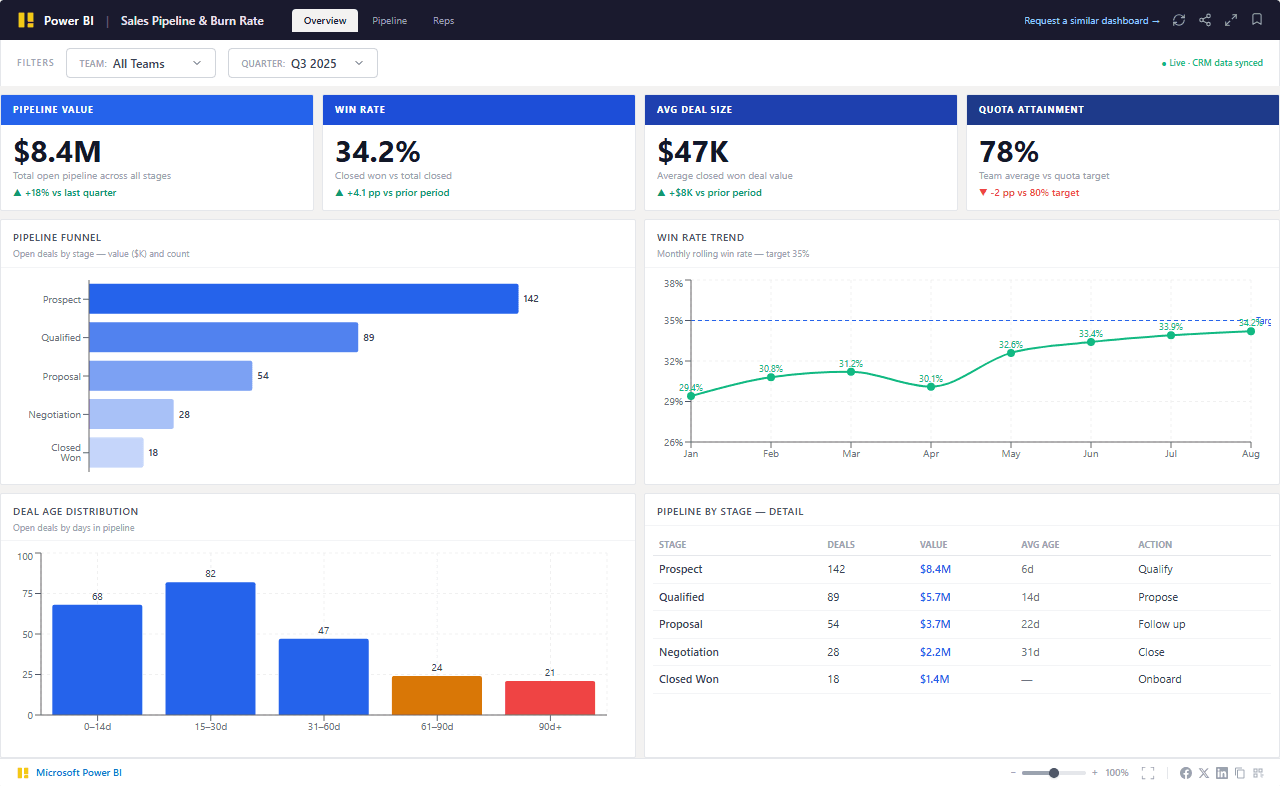Bookmark this dashboard
Screen dimensions: 1280x786
click(1257, 20)
